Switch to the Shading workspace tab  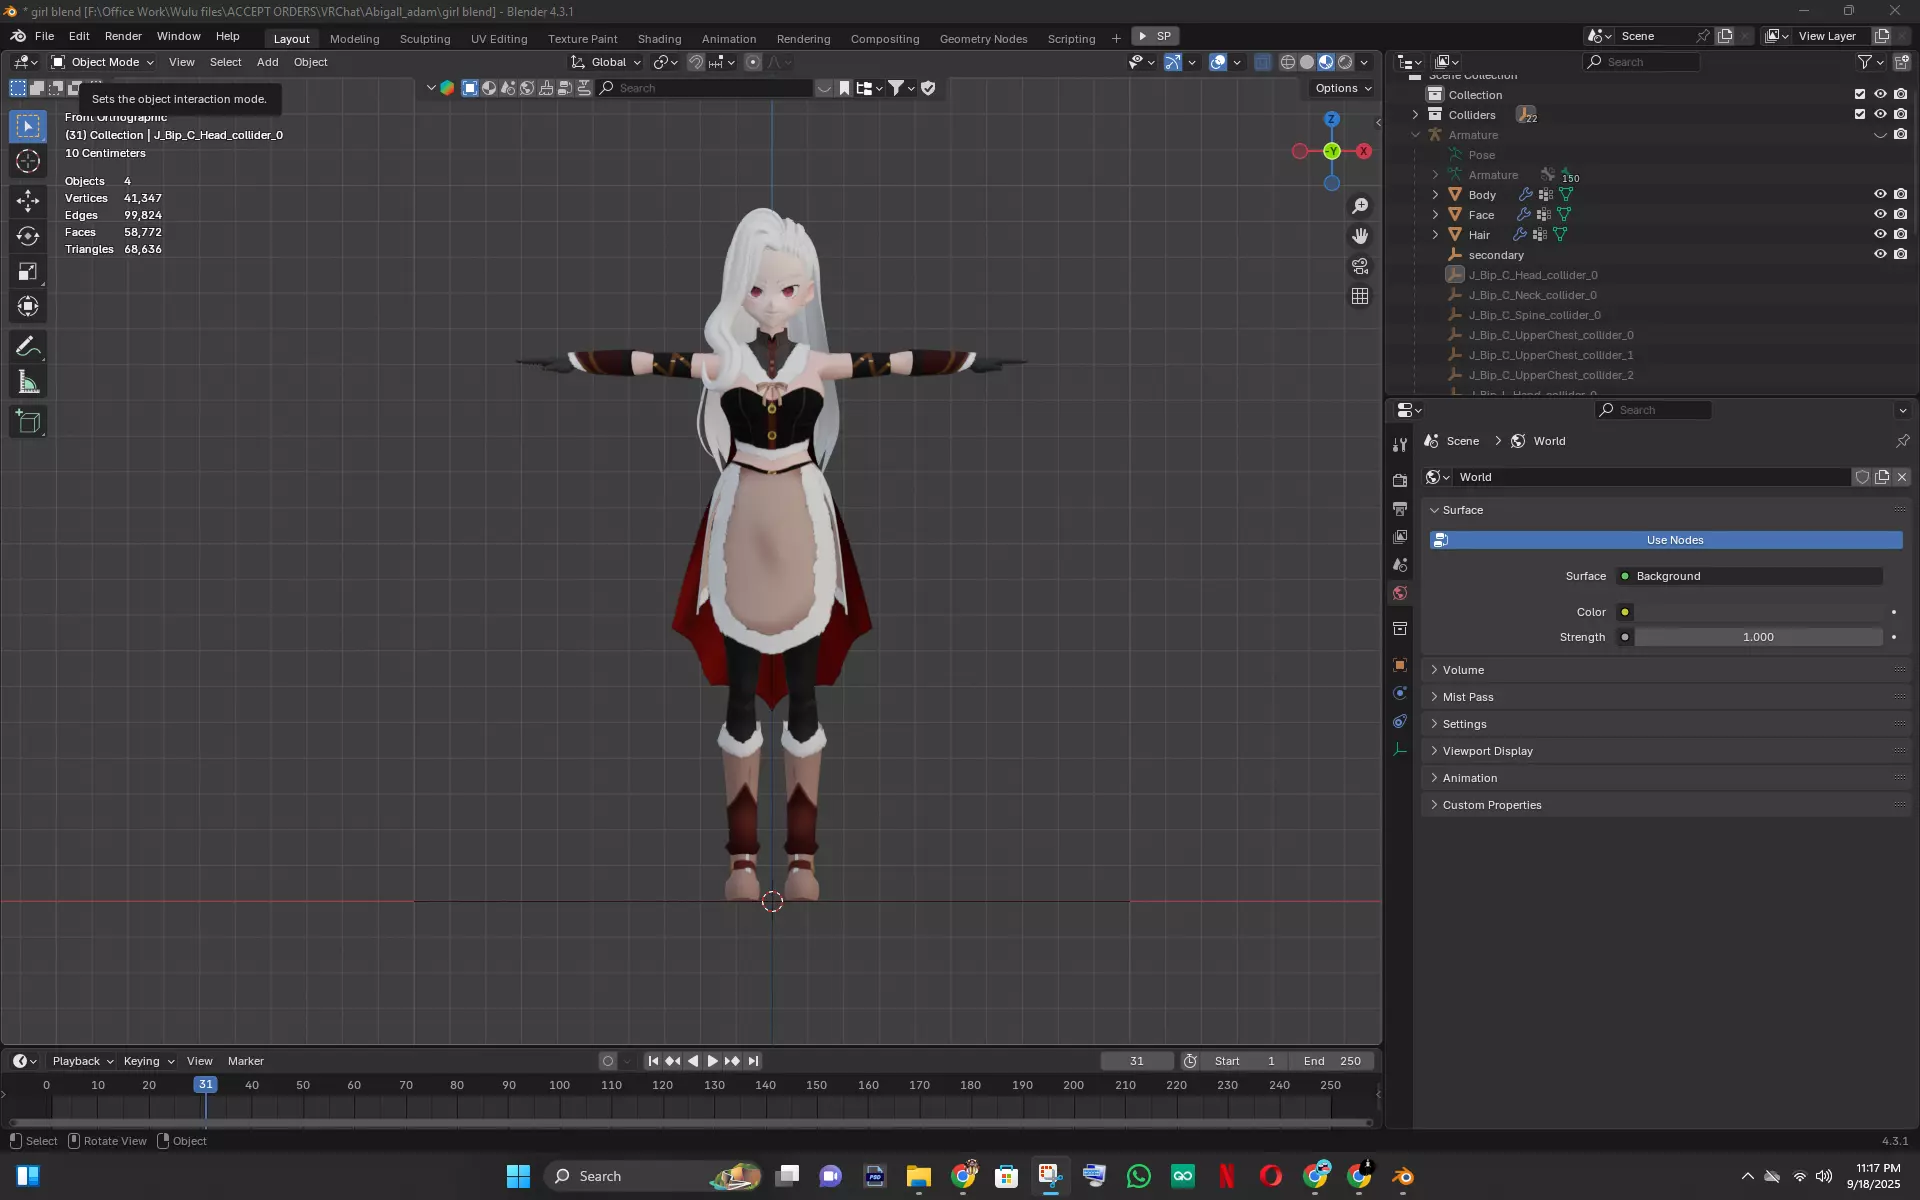pyautogui.click(x=659, y=39)
